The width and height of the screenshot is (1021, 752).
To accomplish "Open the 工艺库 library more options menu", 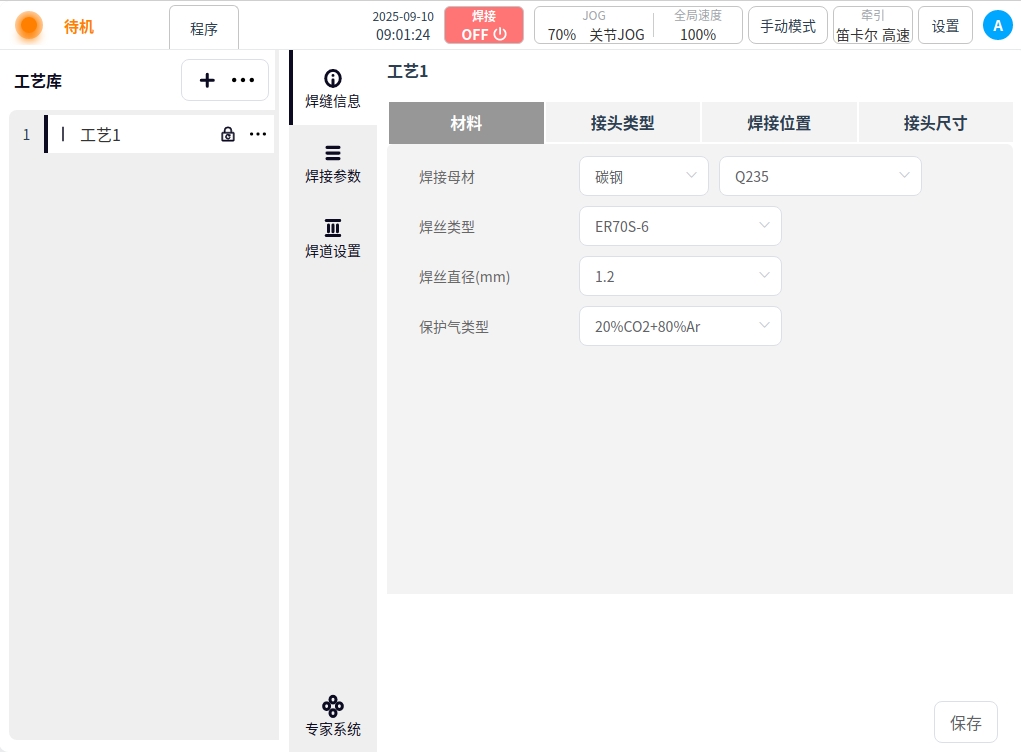I will coord(243,81).
